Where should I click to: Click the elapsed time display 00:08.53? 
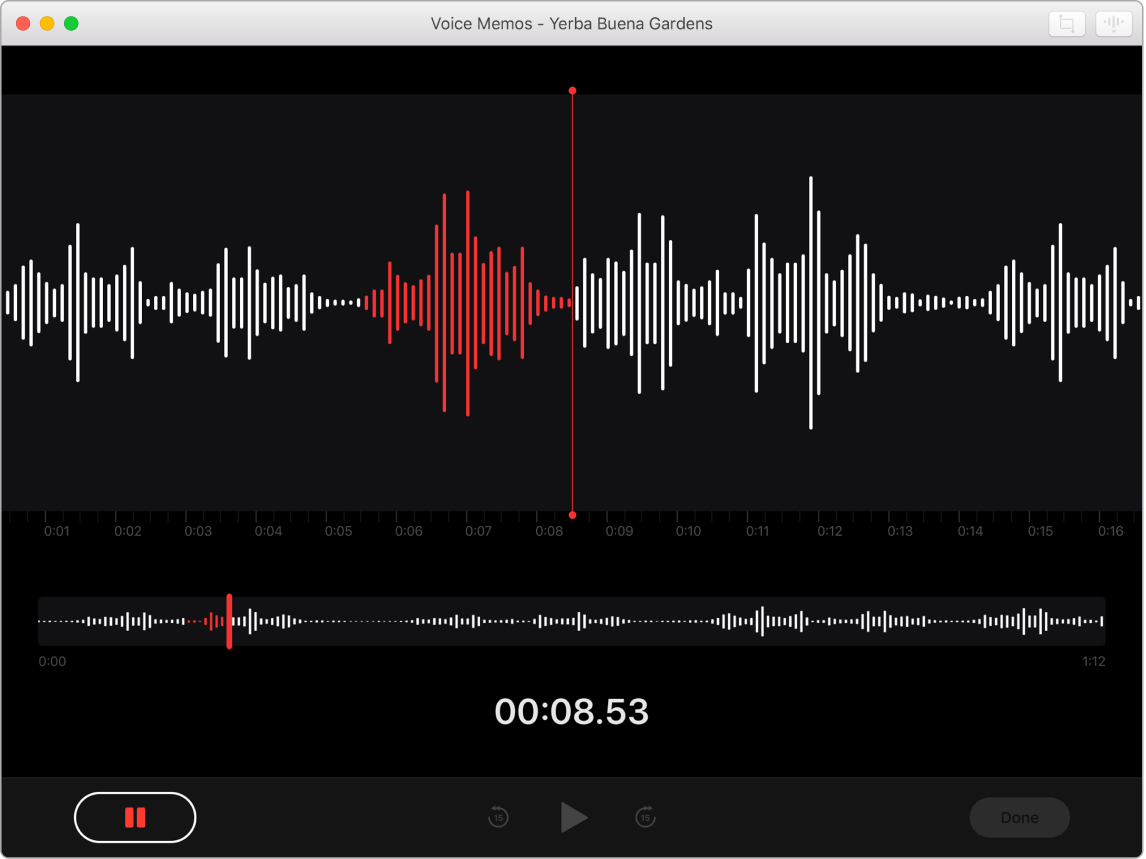point(573,712)
